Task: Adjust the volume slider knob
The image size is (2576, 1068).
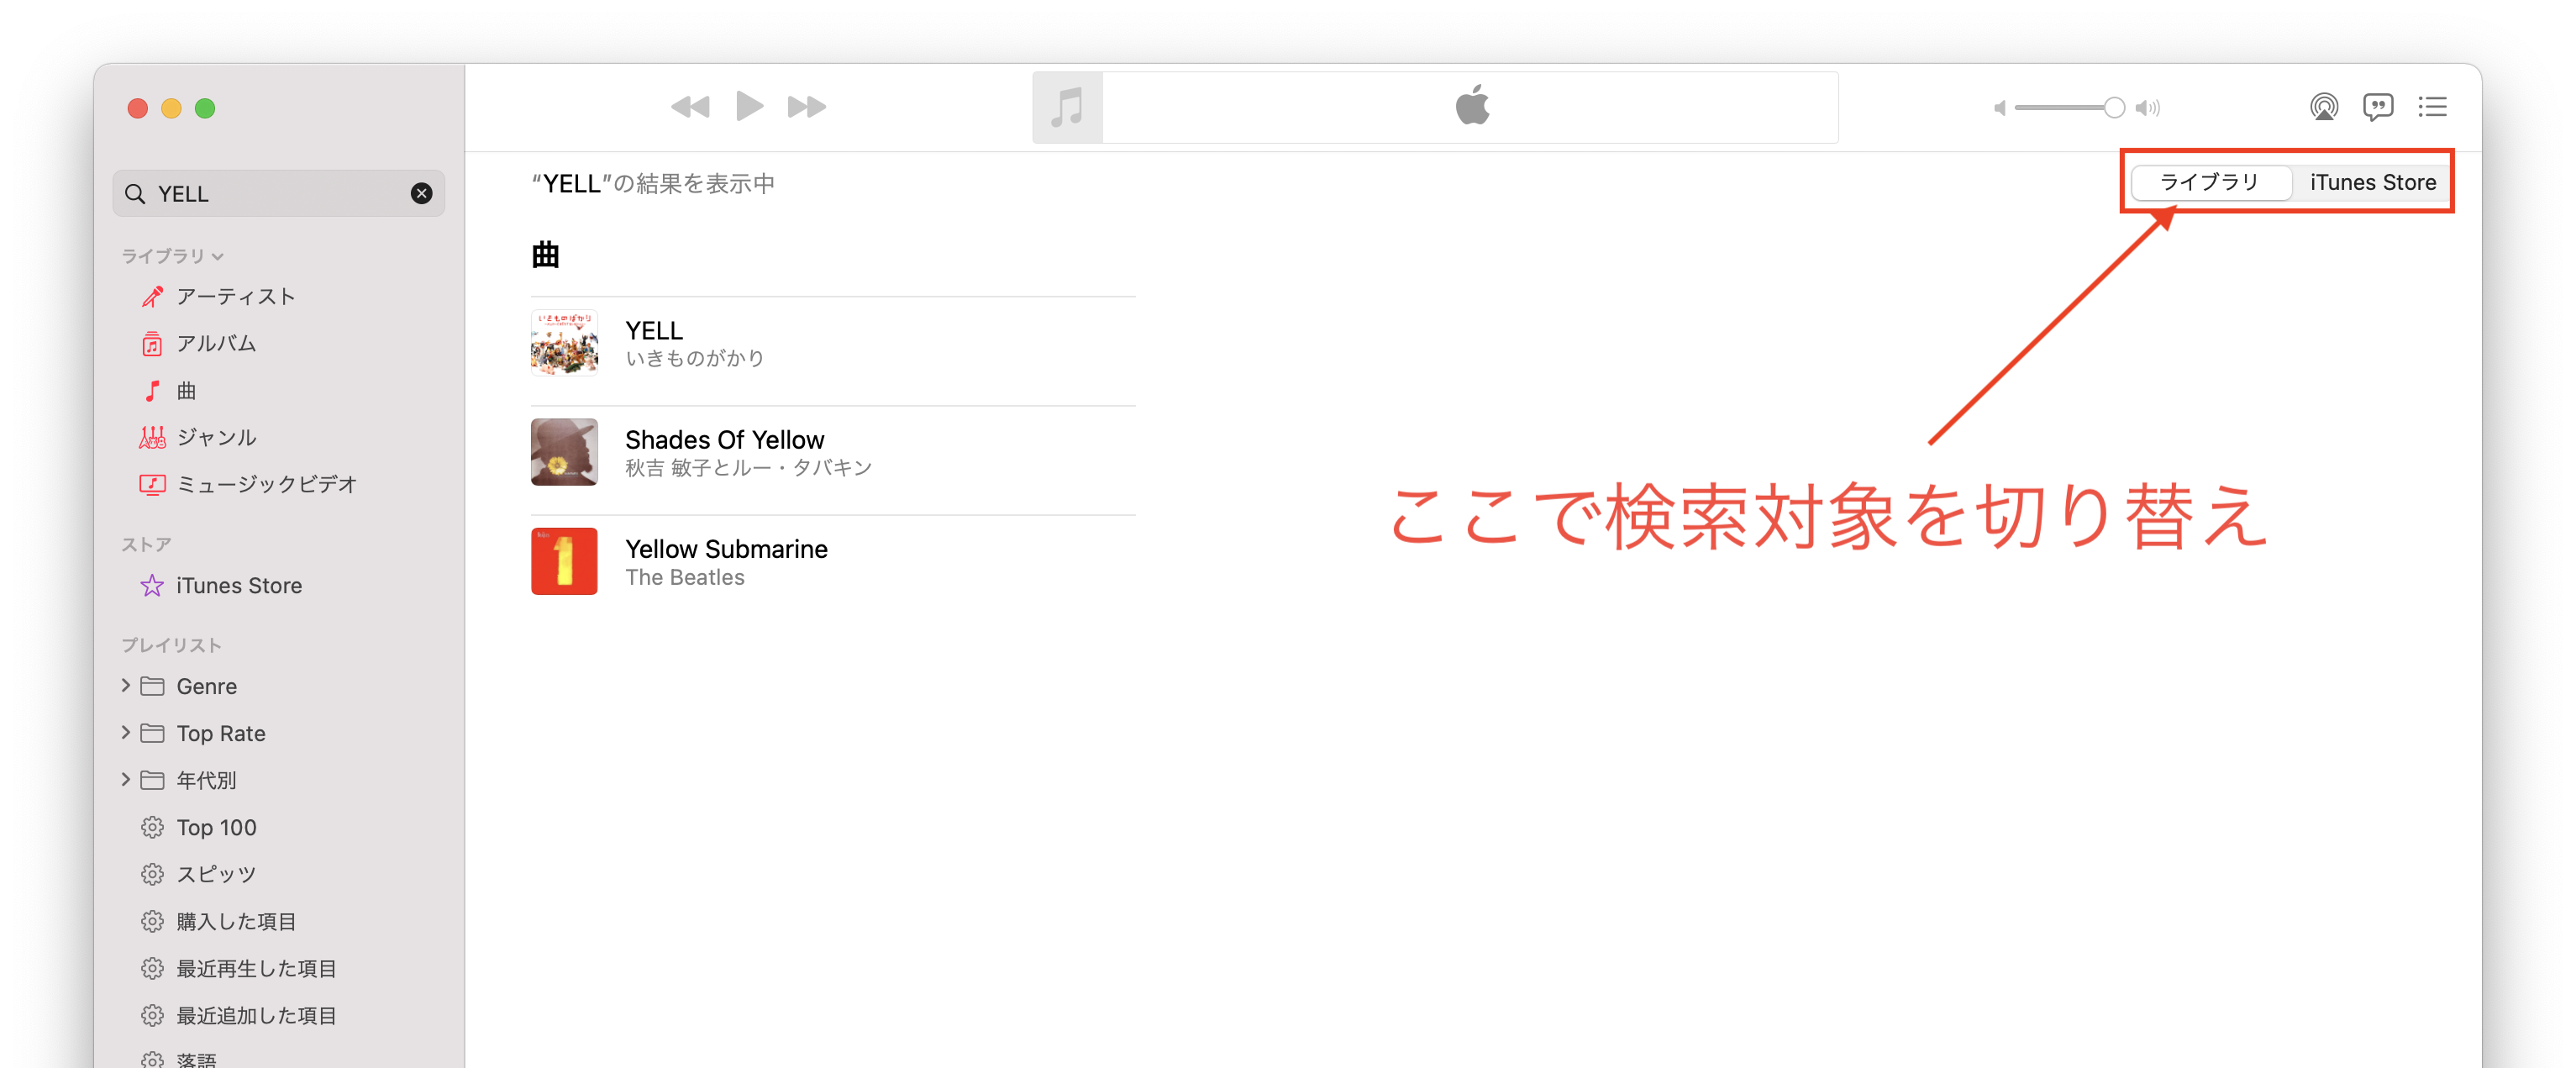Action: 2113,108
